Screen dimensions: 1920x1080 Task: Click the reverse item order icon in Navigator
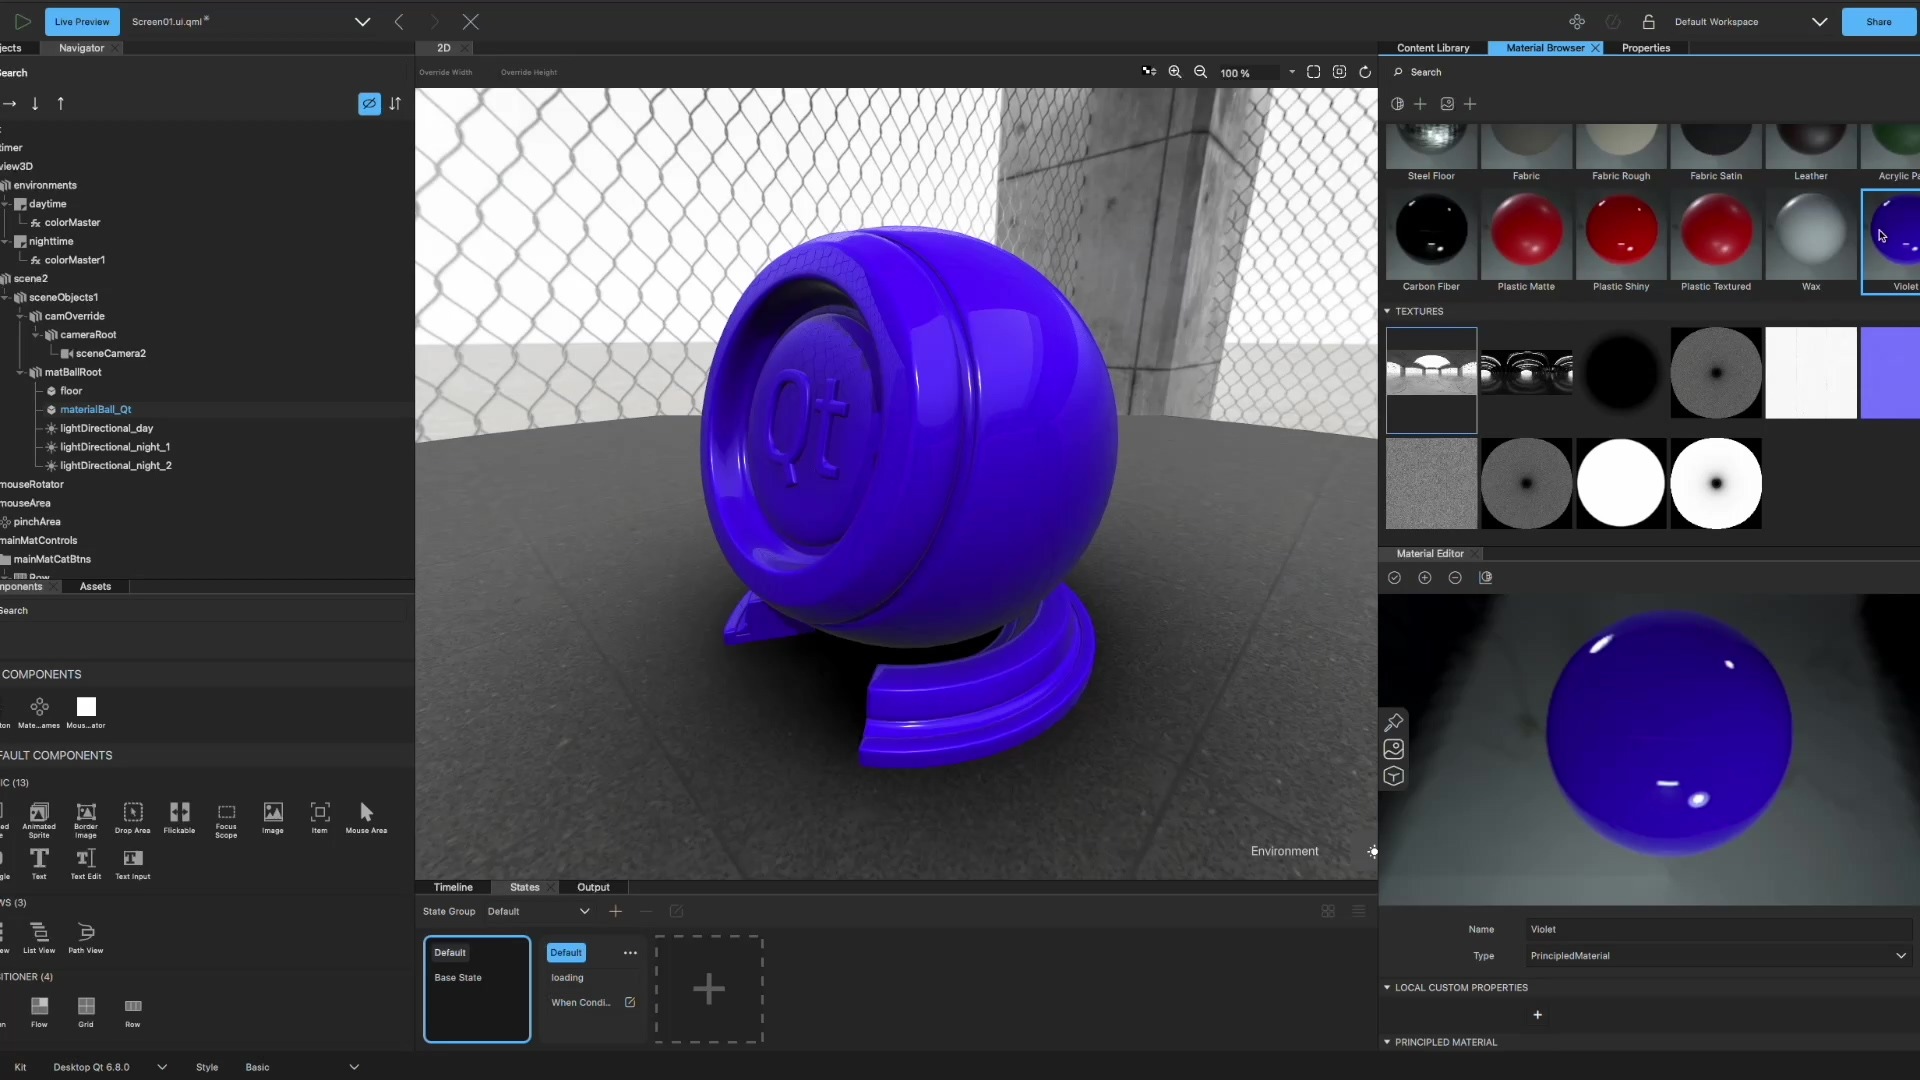395,104
